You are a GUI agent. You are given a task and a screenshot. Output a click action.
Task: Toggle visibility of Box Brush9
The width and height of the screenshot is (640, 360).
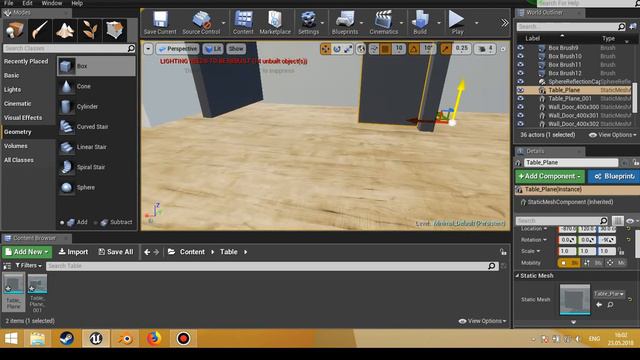(x=520, y=48)
